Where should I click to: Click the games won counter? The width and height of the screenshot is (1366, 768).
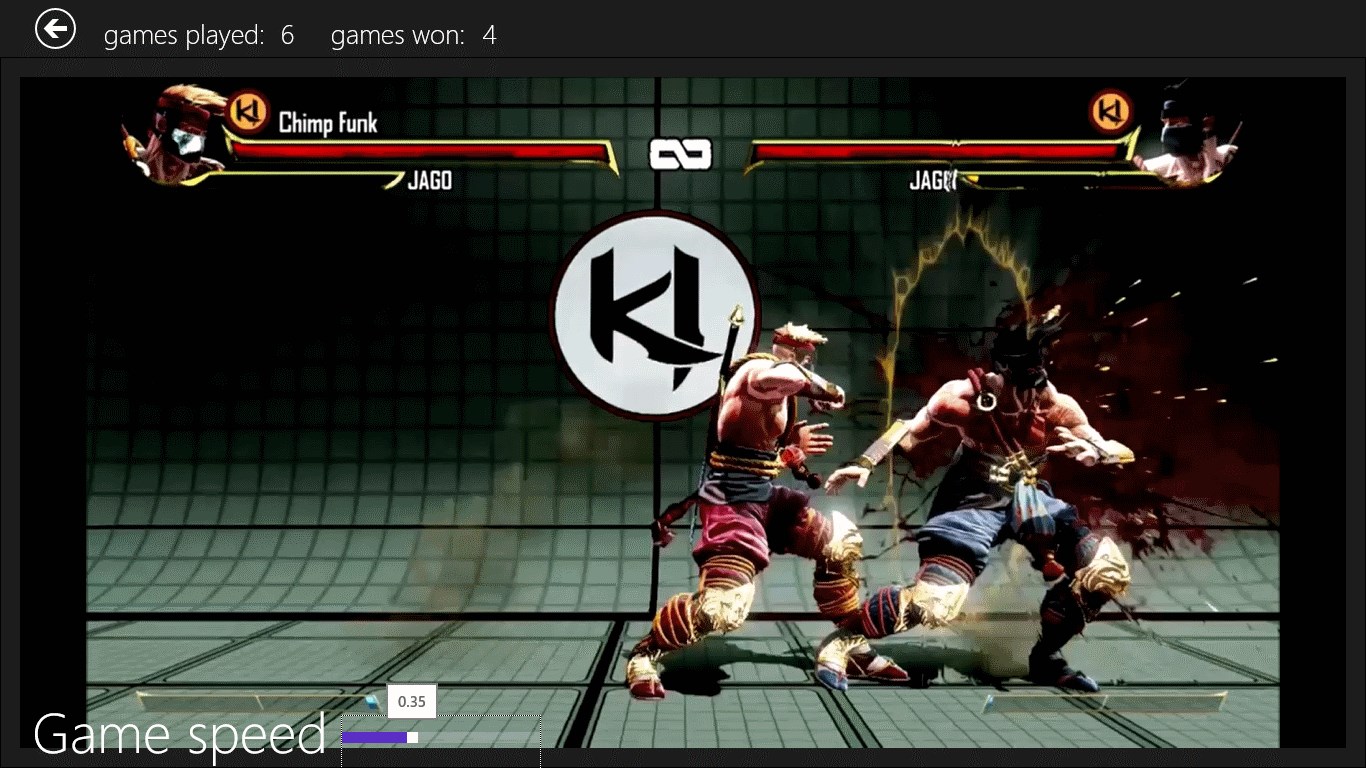click(413, 36)
